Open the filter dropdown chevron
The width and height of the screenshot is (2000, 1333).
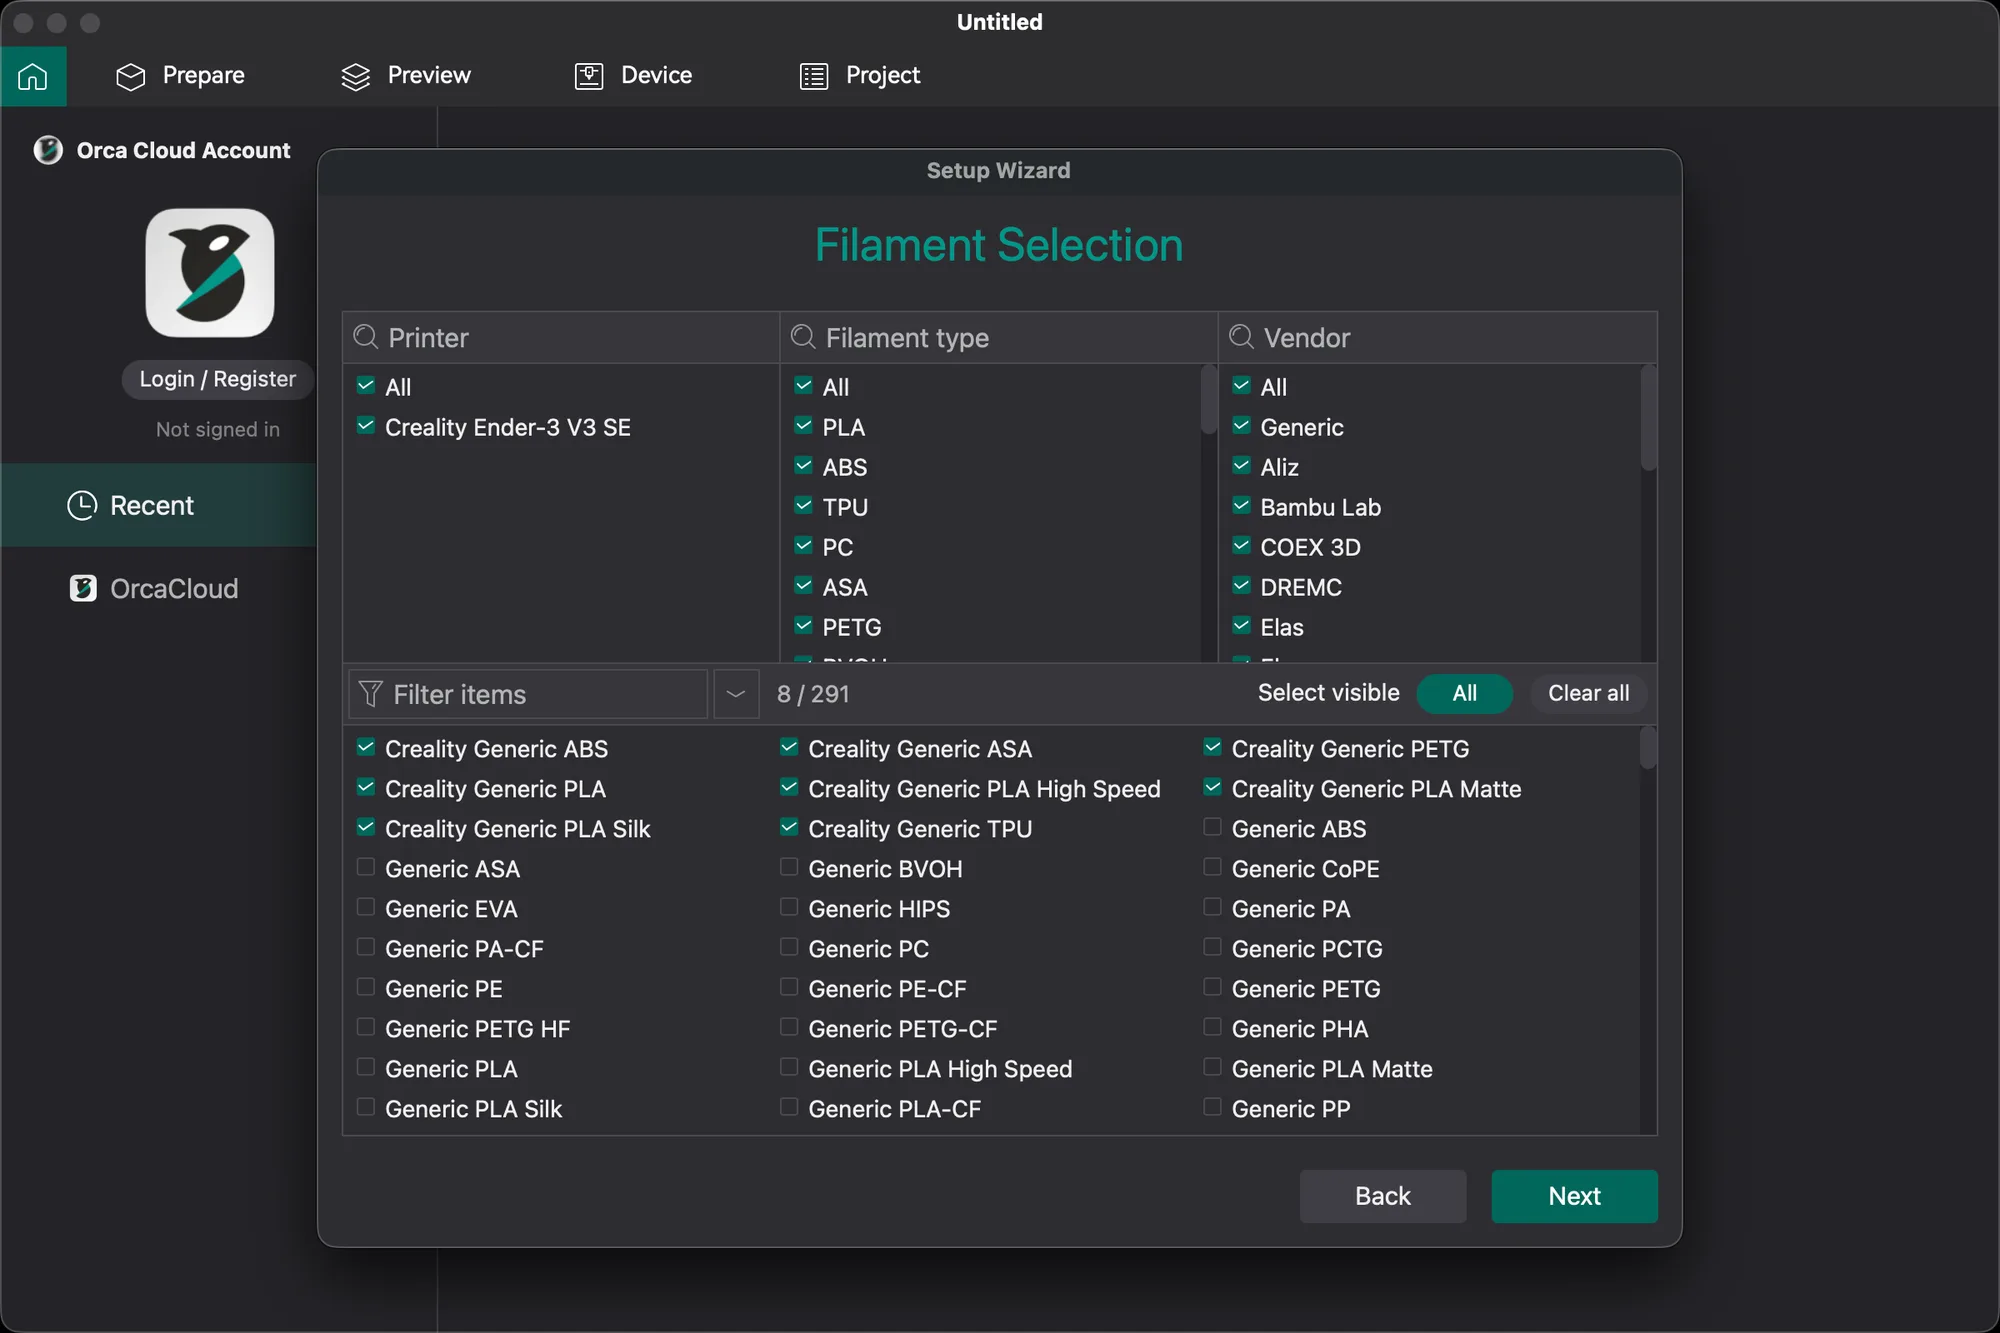click(x=736, y=694)
